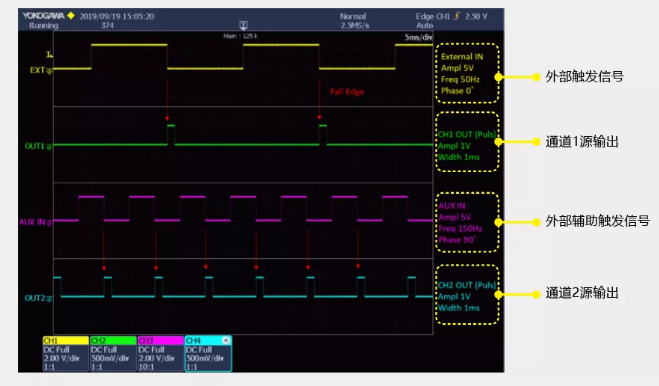Select the yellow CH1 channel tab
This screenshot has width=659, height=386.
click(x=66, y=340)
